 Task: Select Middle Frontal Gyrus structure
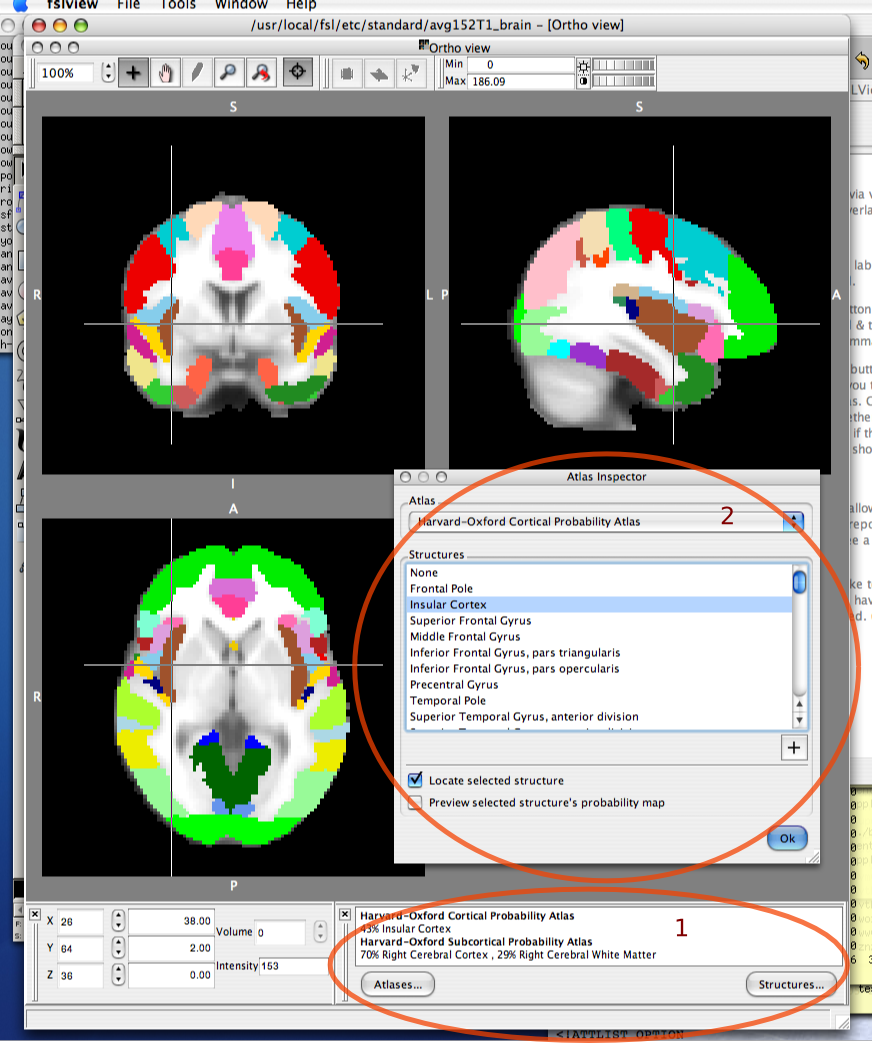click(x=599, y=637)
